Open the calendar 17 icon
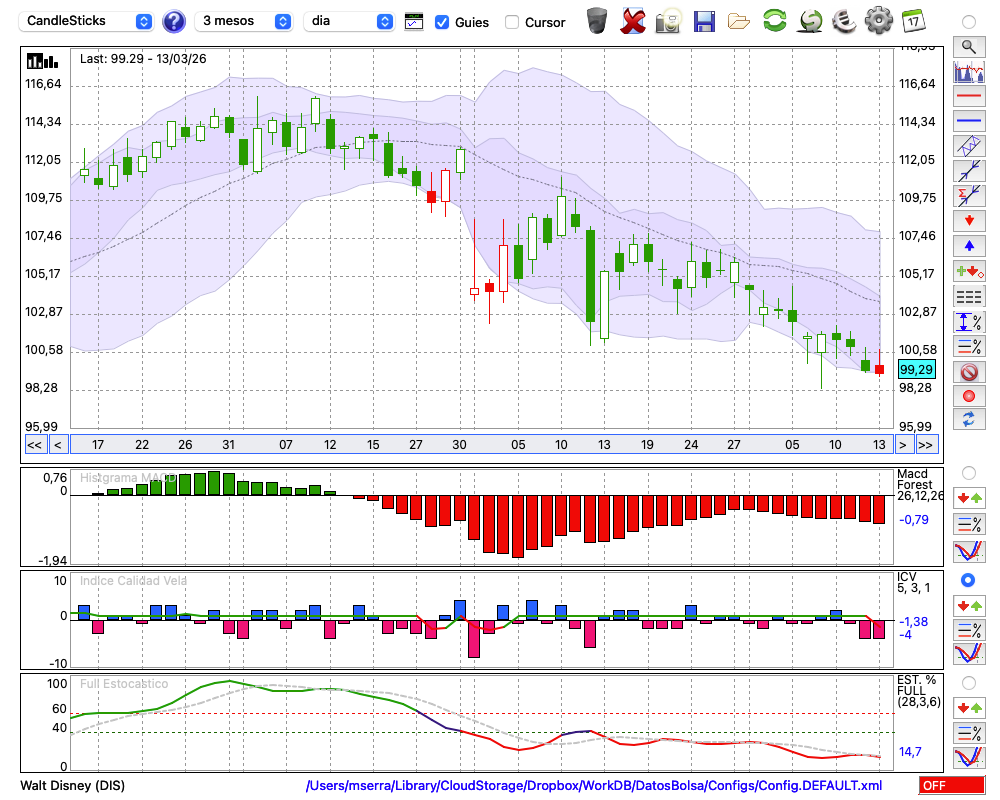 913,21
